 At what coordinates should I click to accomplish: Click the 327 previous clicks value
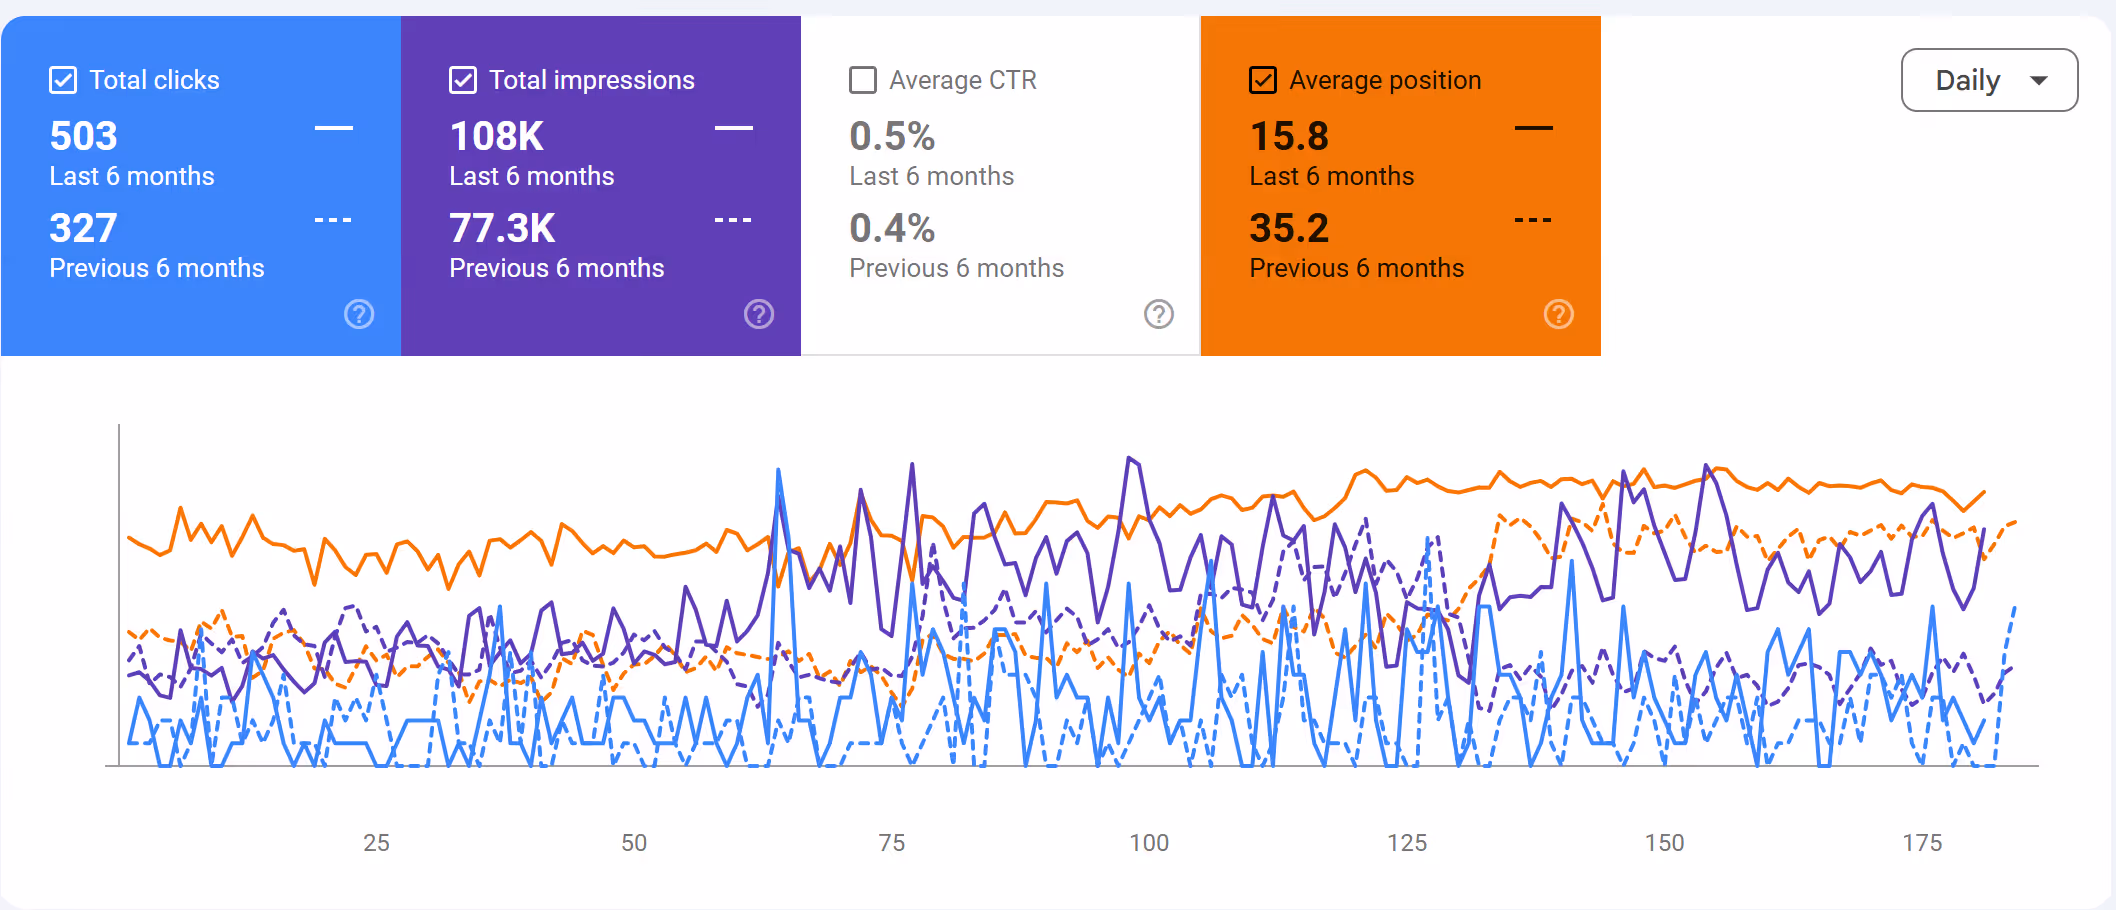point(84,228)
